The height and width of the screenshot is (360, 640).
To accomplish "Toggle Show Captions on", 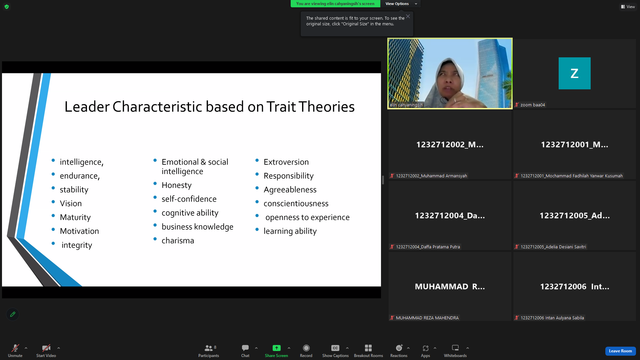I will pos(335,348).
